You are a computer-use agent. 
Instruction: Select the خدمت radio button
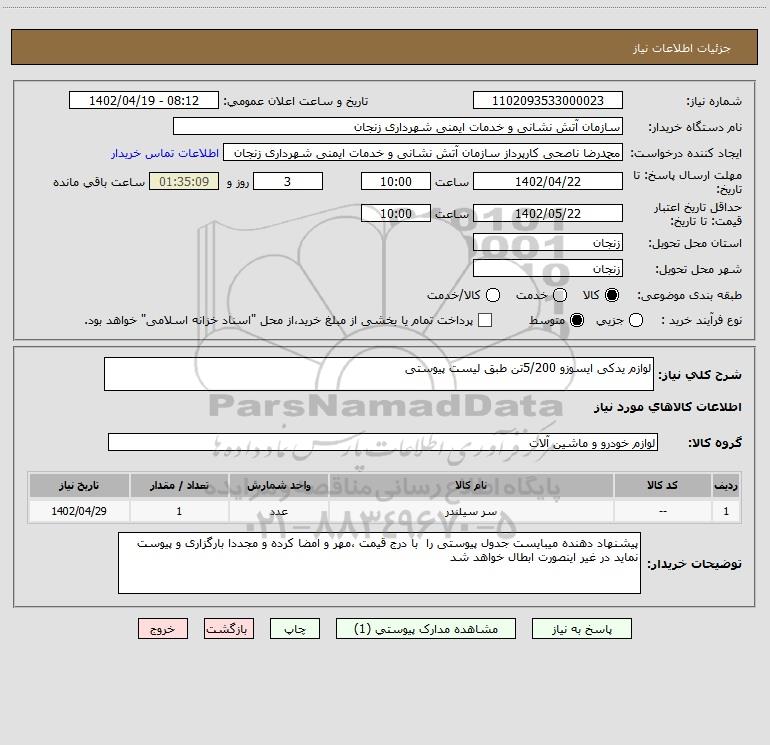pos(560,295)
